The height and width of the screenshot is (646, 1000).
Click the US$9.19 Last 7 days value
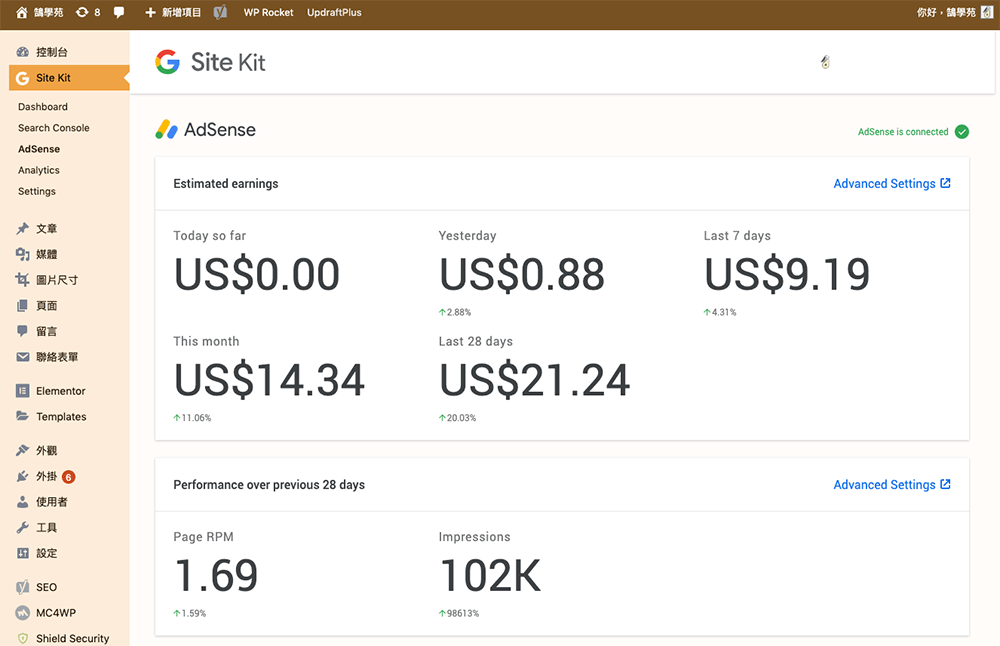coord(787,274)
